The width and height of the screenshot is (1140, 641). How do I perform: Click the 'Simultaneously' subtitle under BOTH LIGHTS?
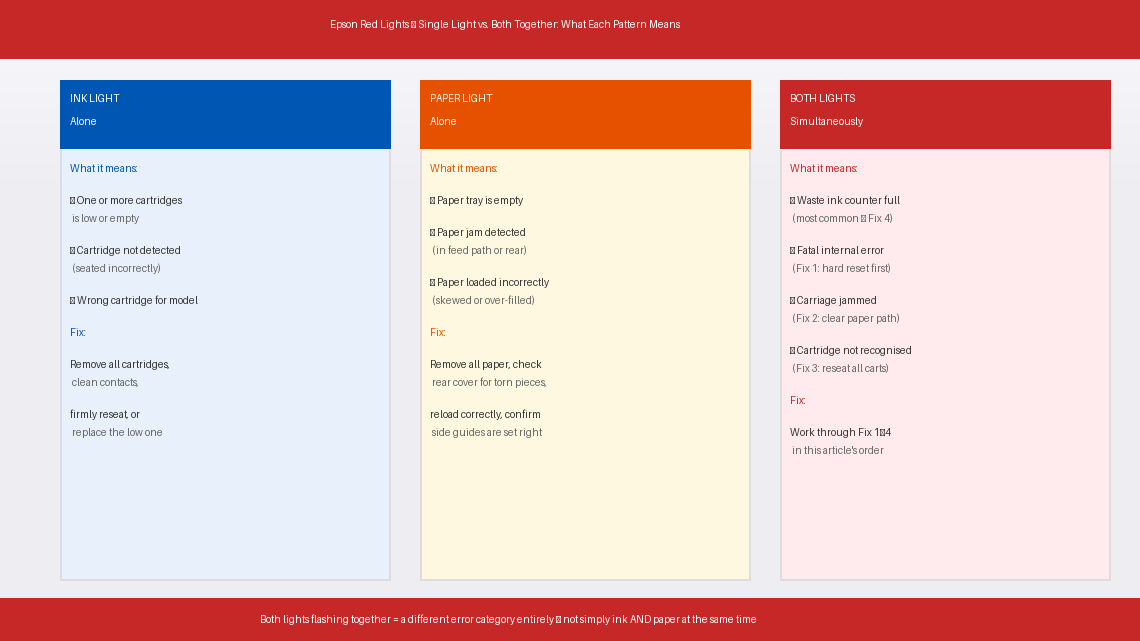[x=826, y=122]
